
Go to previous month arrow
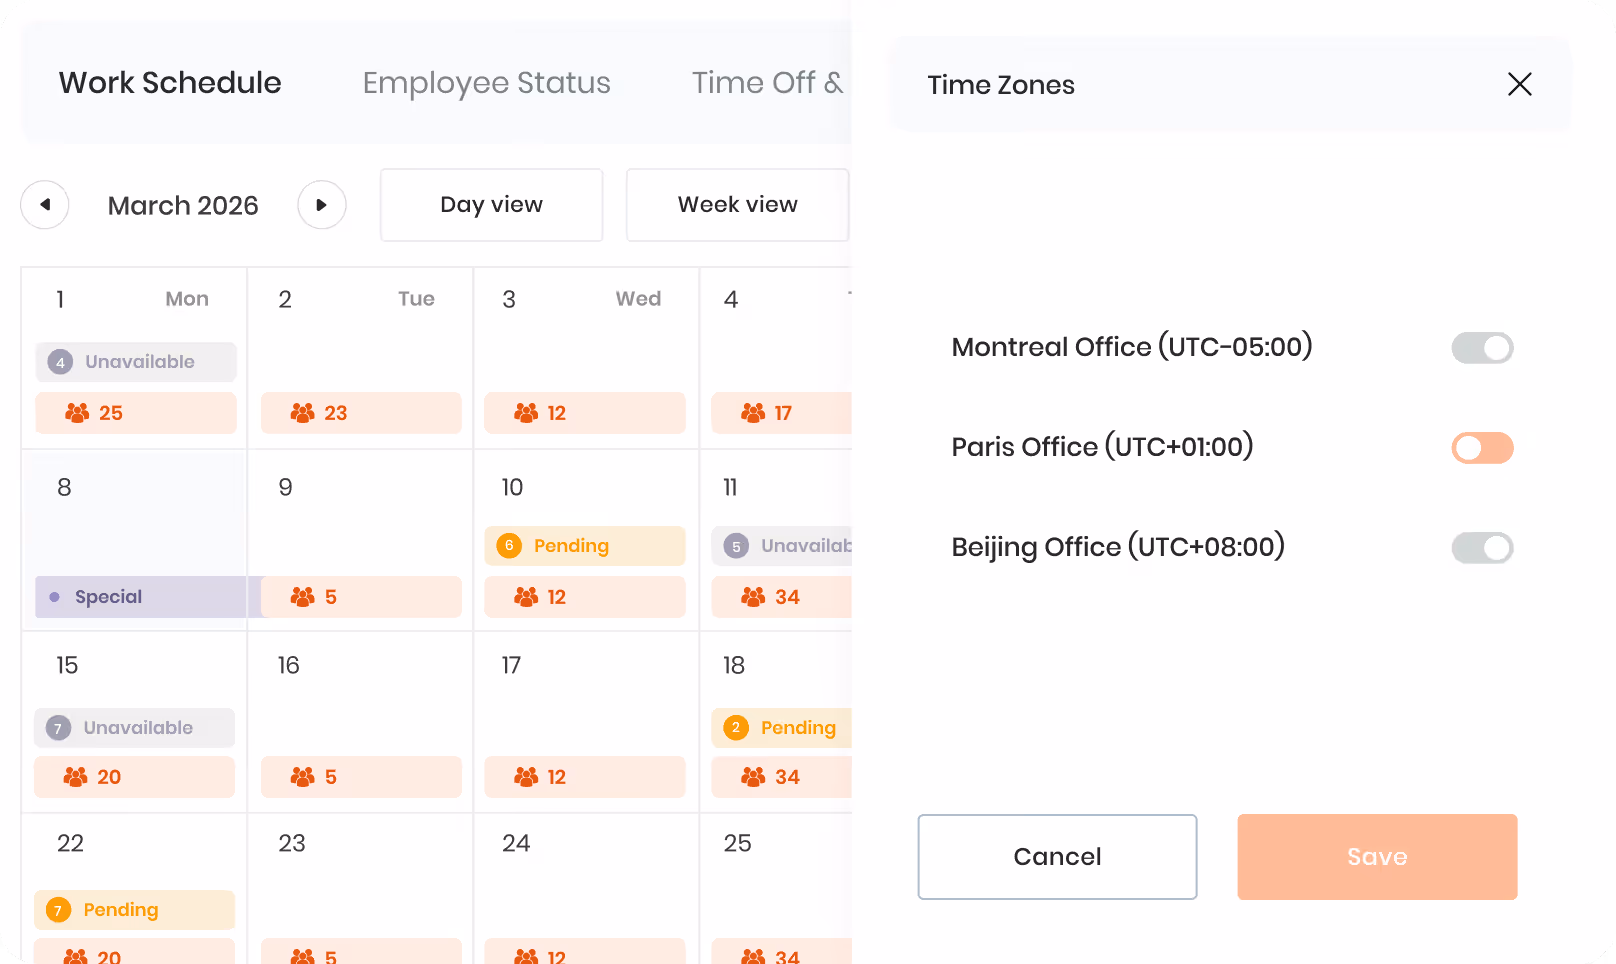(45, 205)
